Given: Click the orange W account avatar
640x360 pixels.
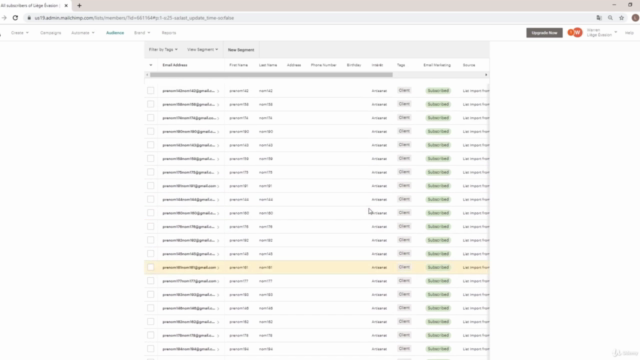Looking at the screenshot, I should (x=577, y=33).
